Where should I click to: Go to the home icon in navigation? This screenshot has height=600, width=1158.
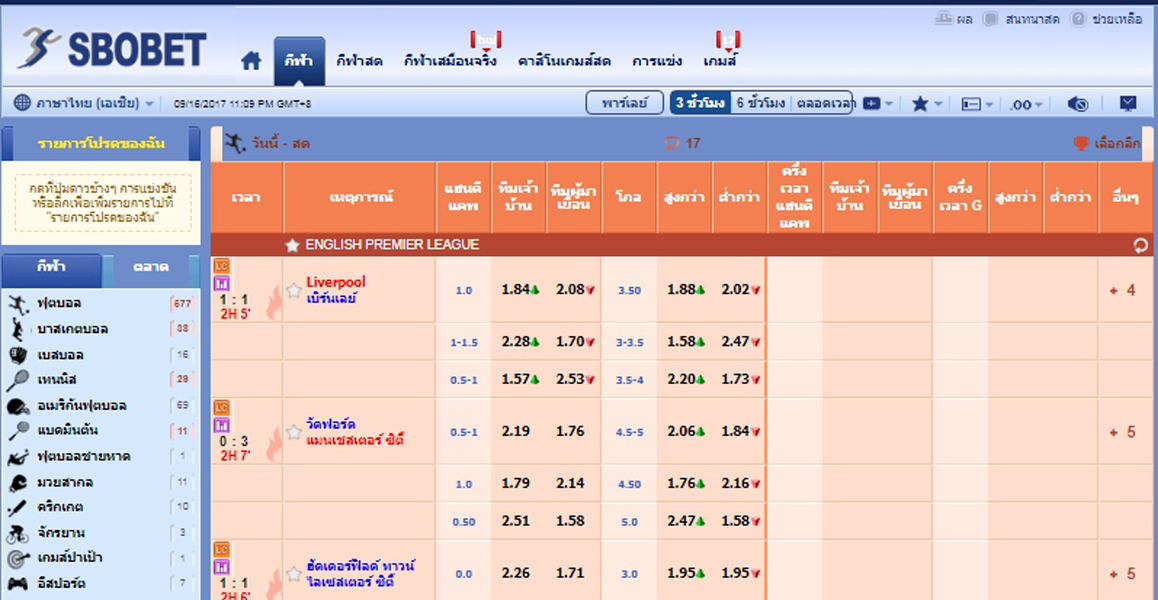click(251, 61)
